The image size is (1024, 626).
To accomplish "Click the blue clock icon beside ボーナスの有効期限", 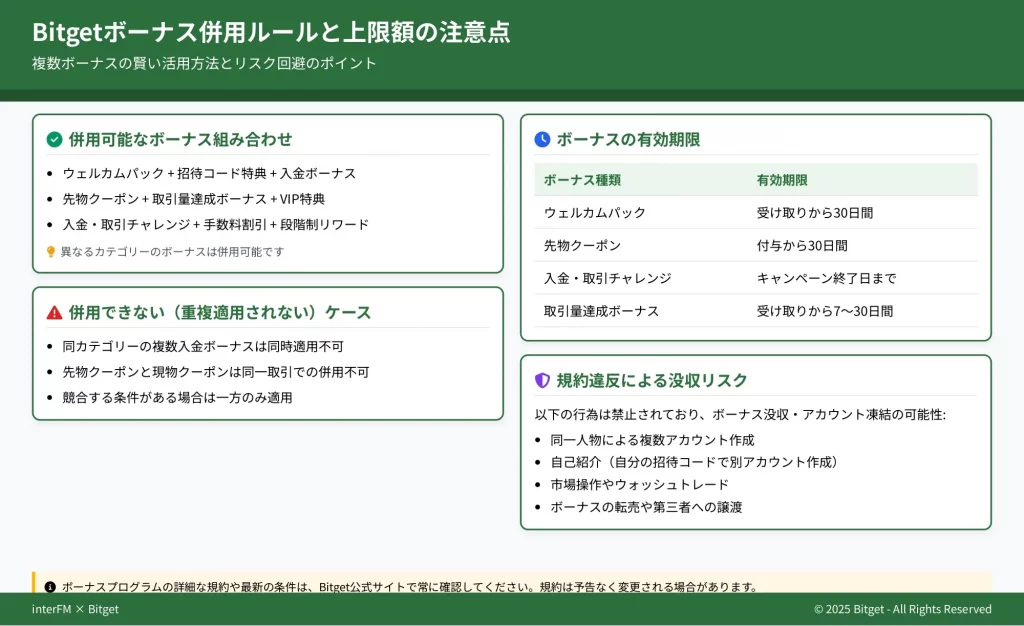I will click(542, 139).
